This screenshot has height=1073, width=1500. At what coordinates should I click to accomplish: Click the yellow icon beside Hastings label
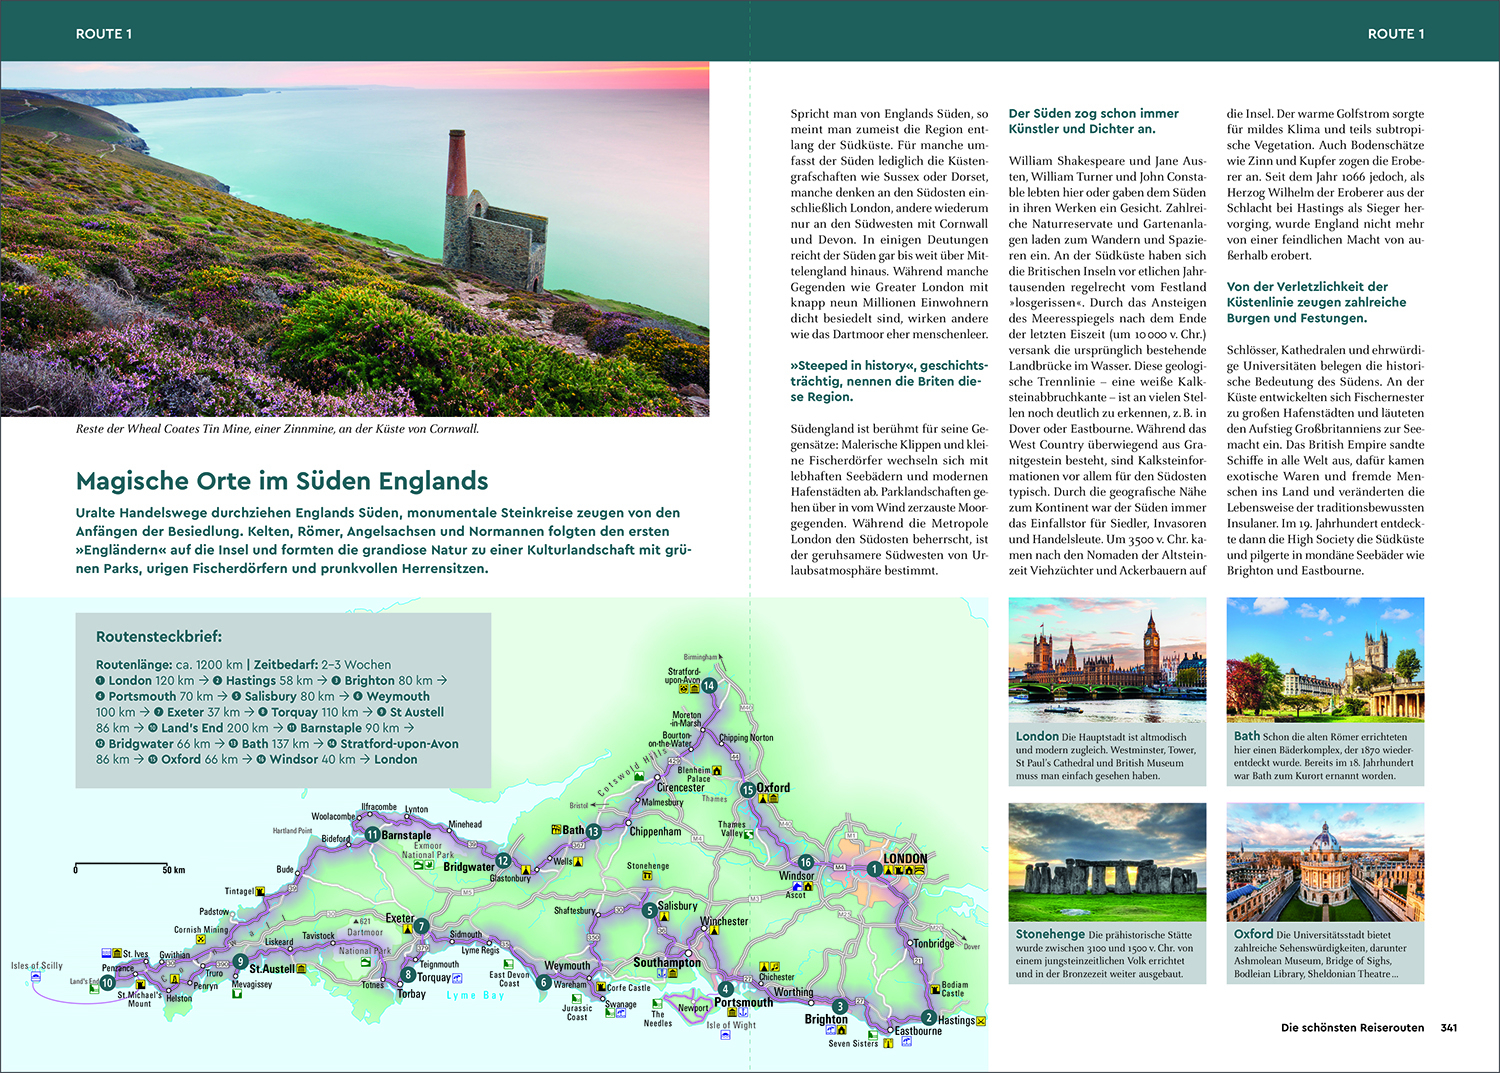click(x=981, y=1021)
